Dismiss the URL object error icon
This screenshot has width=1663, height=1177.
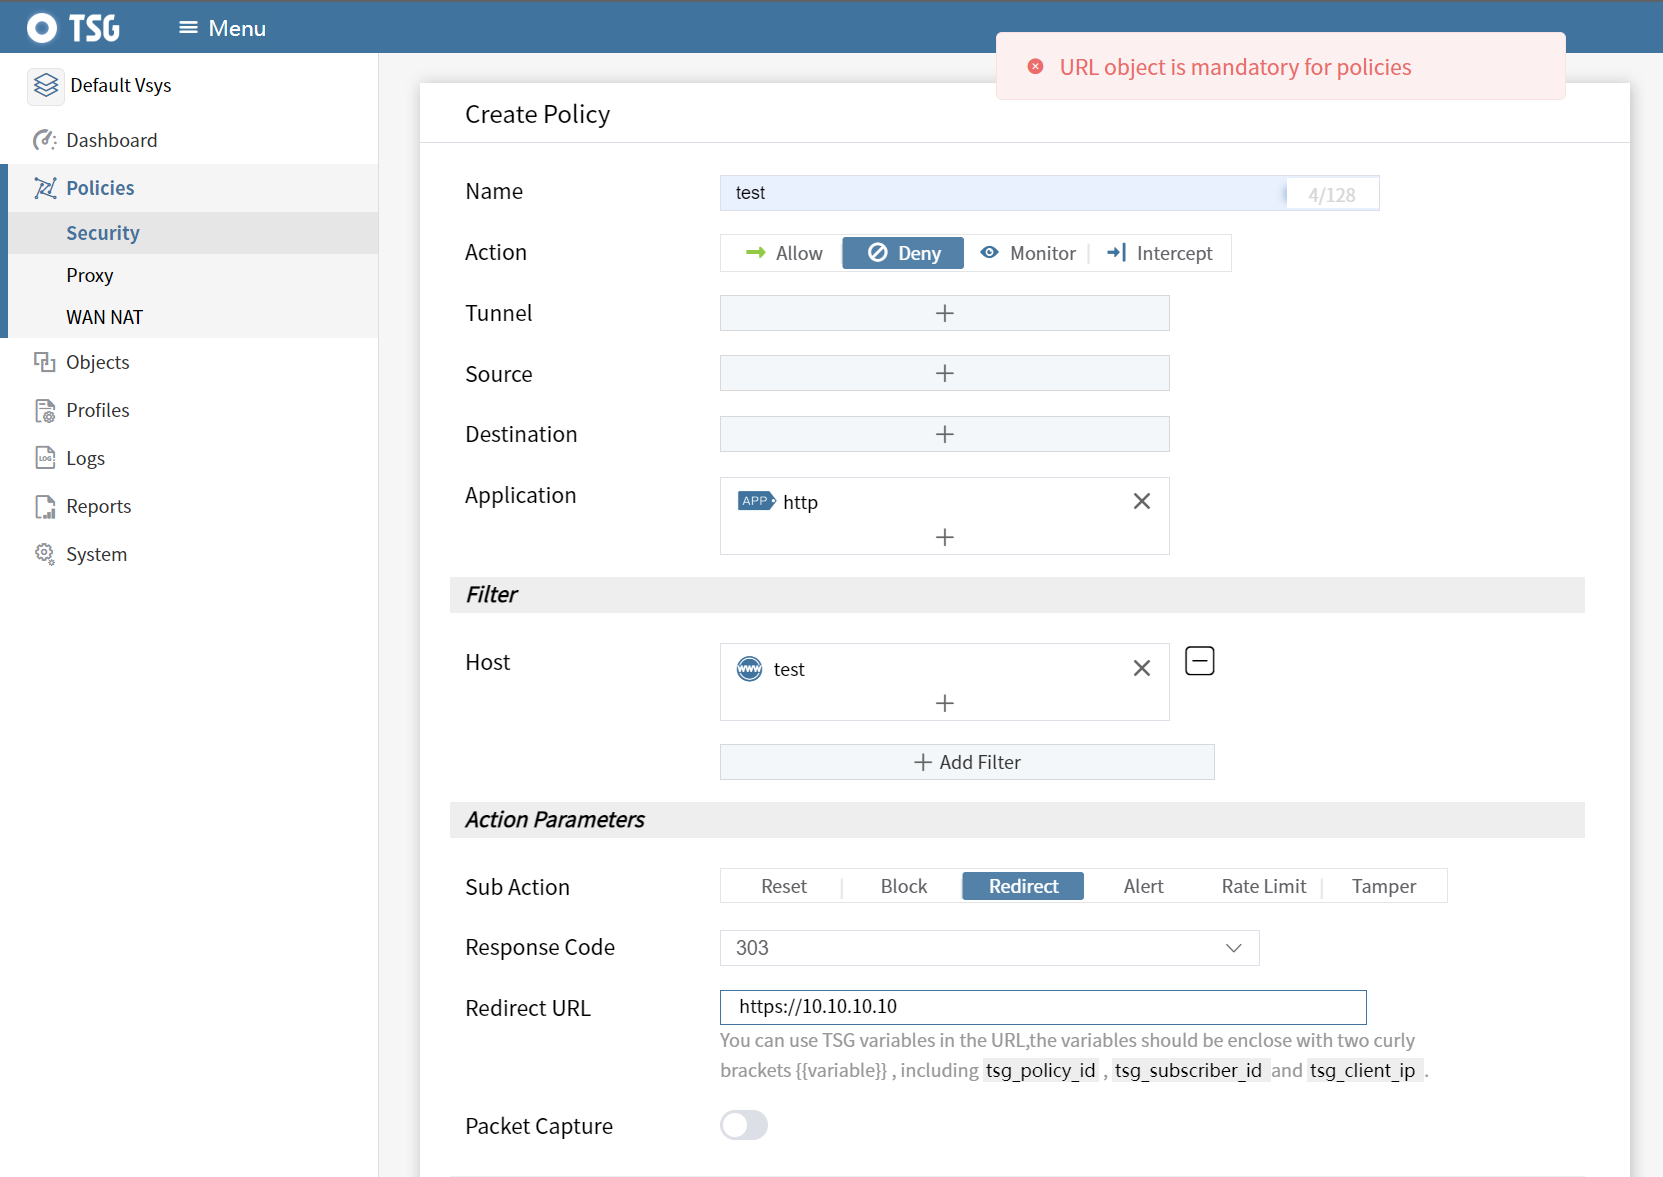pos(1036,67)
